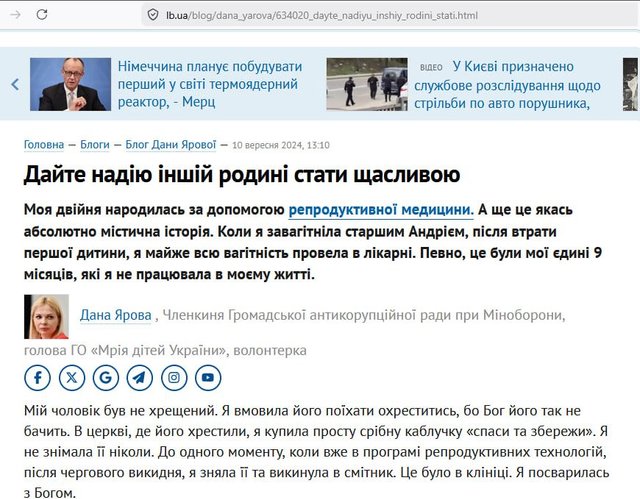This screenshot has height=499, width=640.
Task: Open the partially visible carousel thumbnail at right edge
Action: (x=631, y=84)
